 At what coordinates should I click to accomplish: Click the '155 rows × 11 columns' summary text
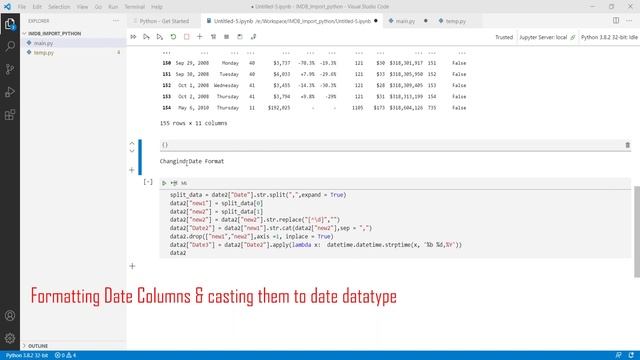[x=193, y=123]
